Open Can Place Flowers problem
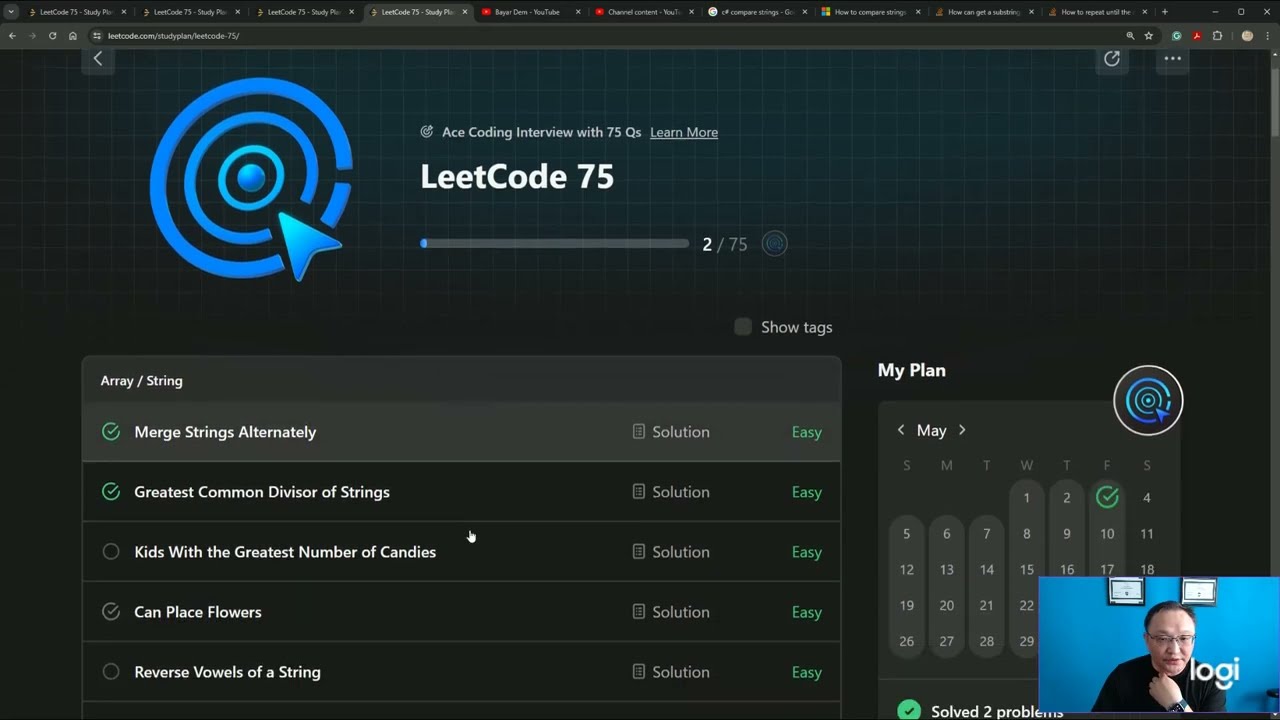The image size is (1280, 720). tap(198, 612)
